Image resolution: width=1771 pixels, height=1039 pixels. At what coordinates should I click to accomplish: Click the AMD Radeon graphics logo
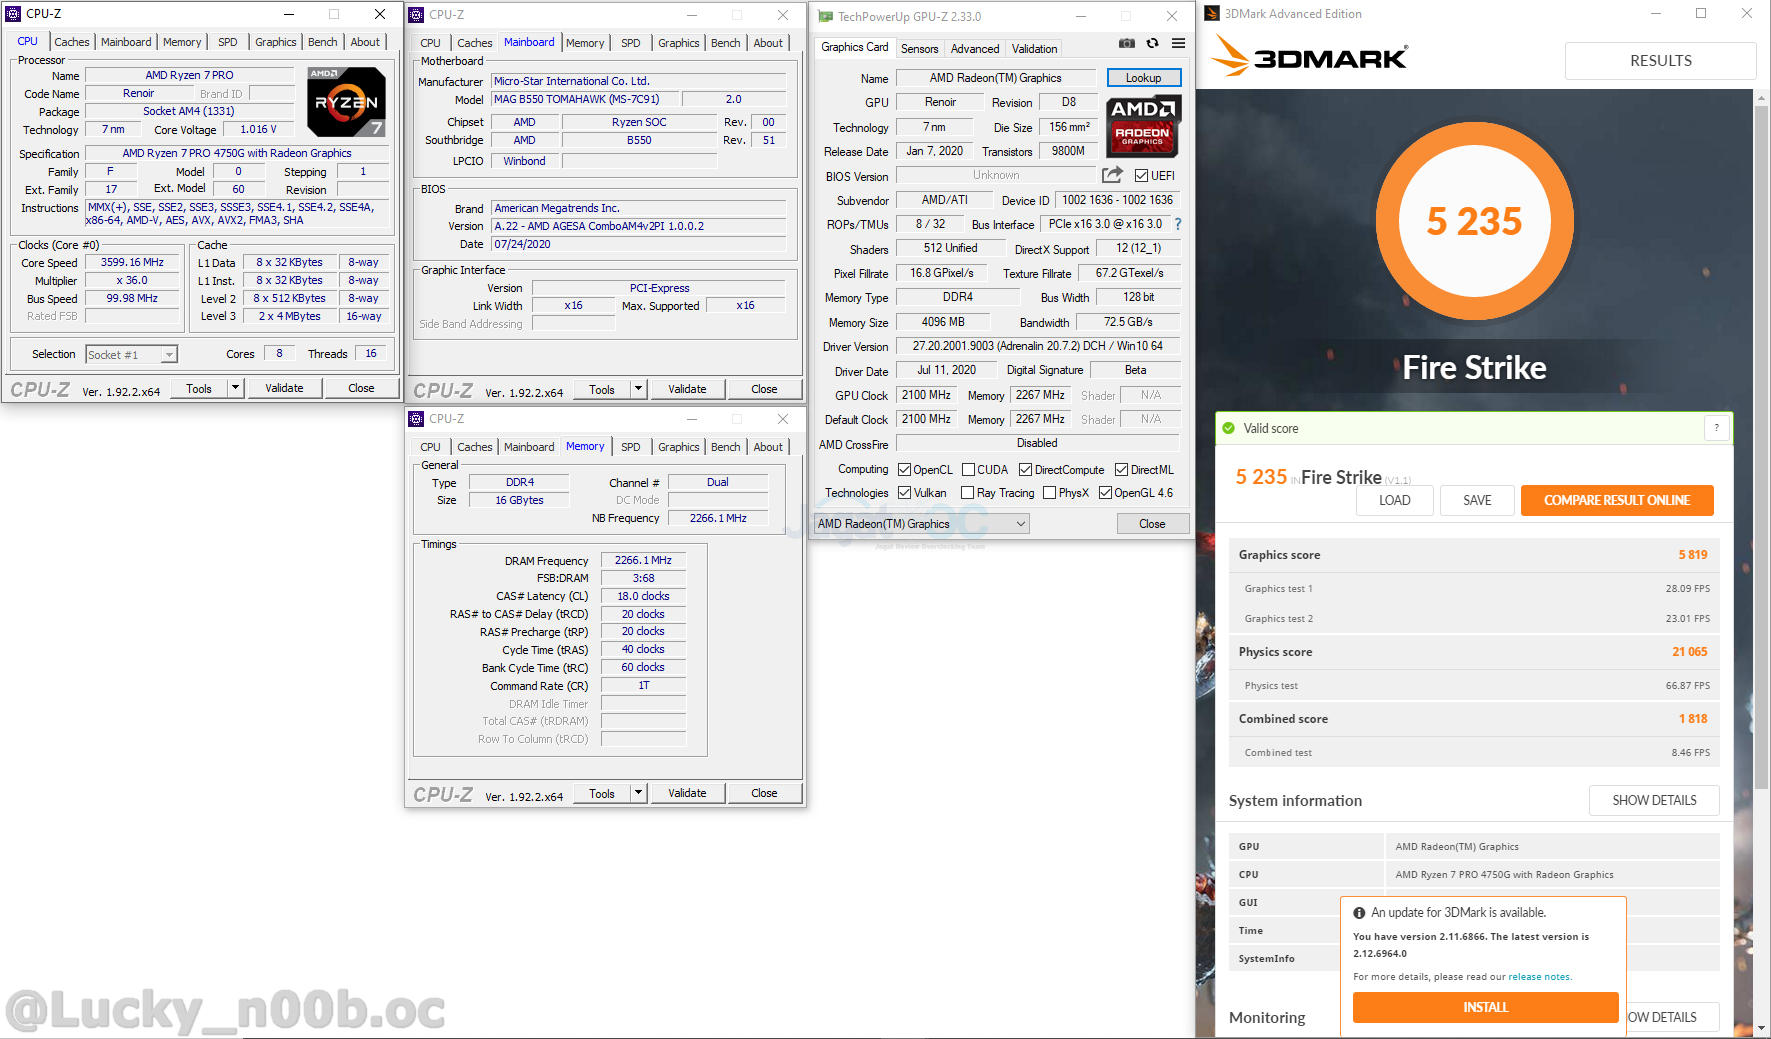pos(1143,126)
